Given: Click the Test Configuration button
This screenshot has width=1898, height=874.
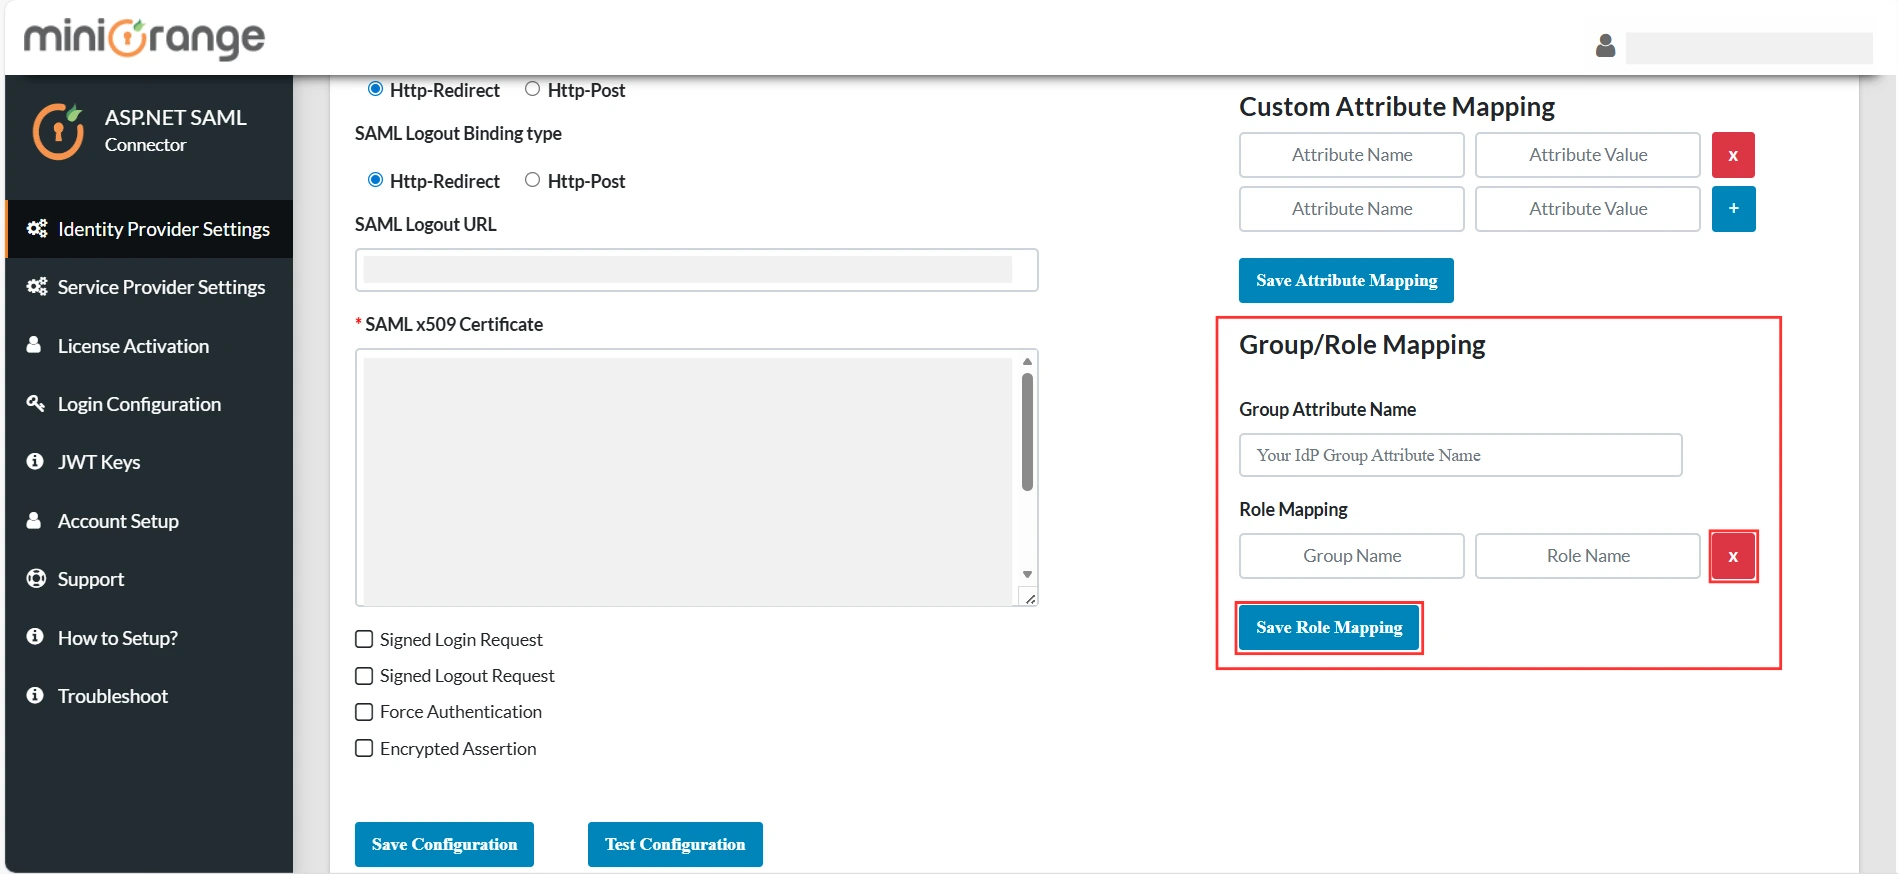Looking at the screenshot, I should [675, 844].
